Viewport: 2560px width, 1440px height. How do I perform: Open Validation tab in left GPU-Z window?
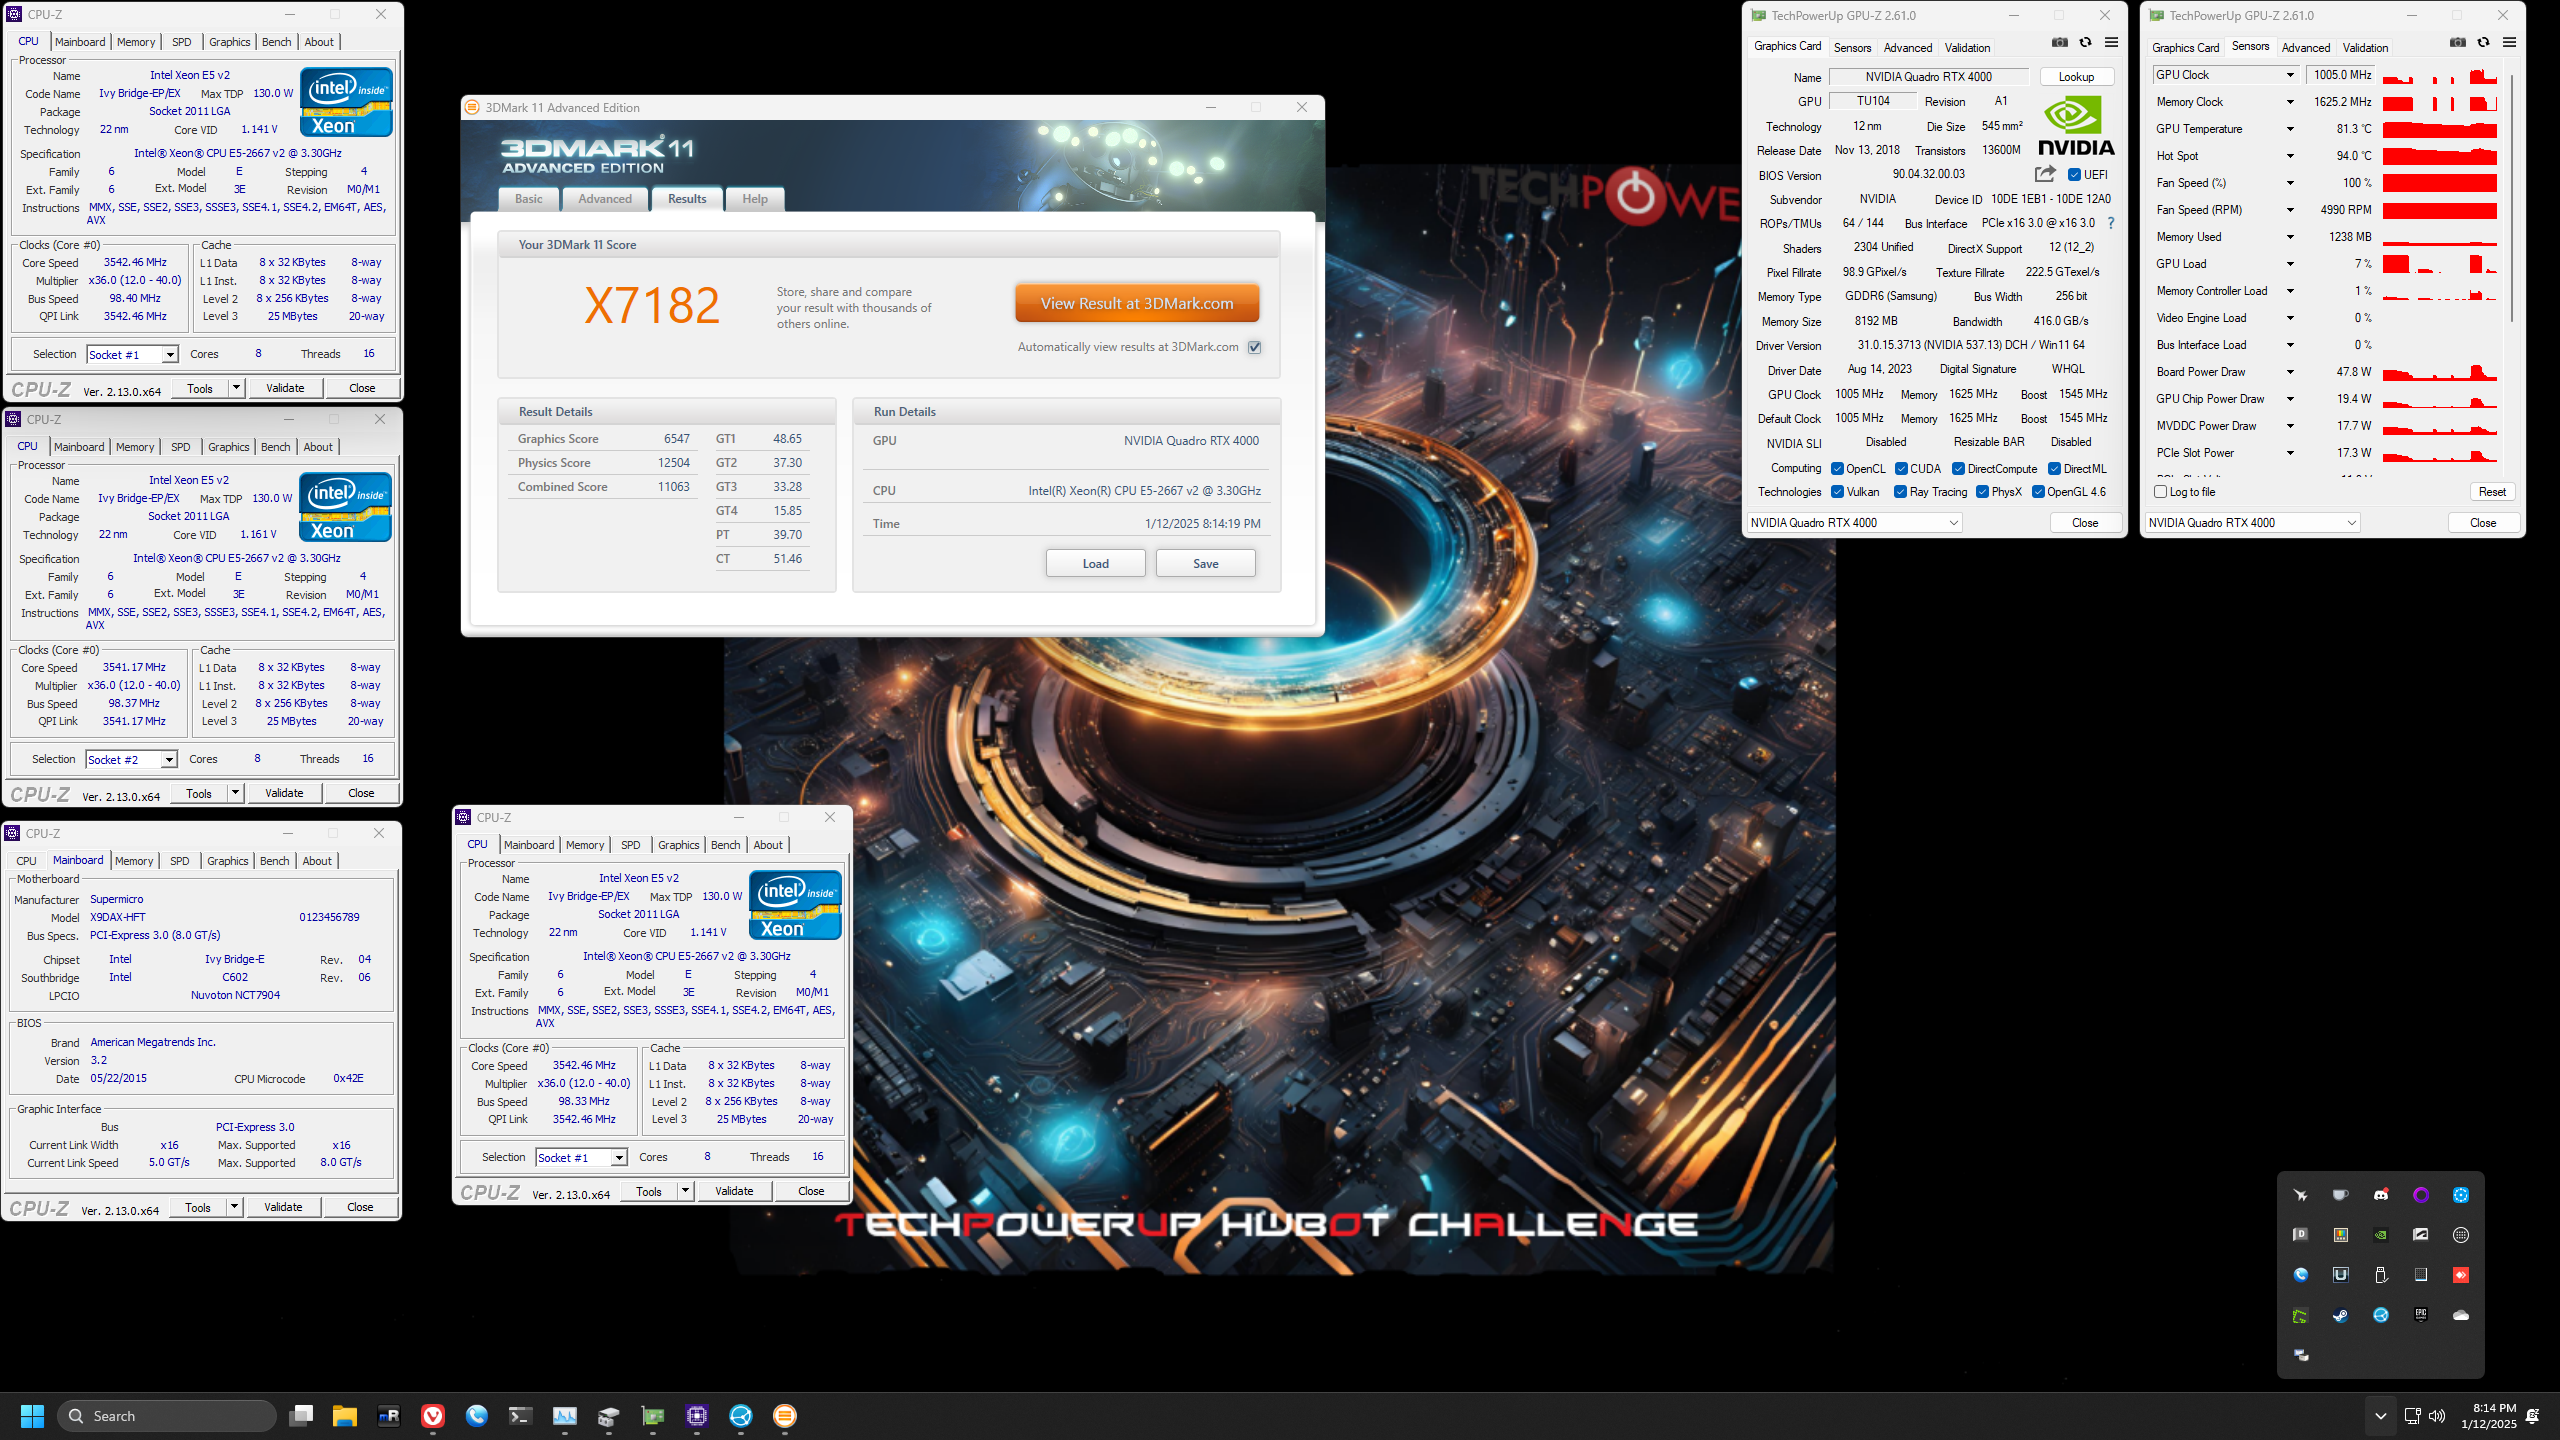tap(1967, 48)
